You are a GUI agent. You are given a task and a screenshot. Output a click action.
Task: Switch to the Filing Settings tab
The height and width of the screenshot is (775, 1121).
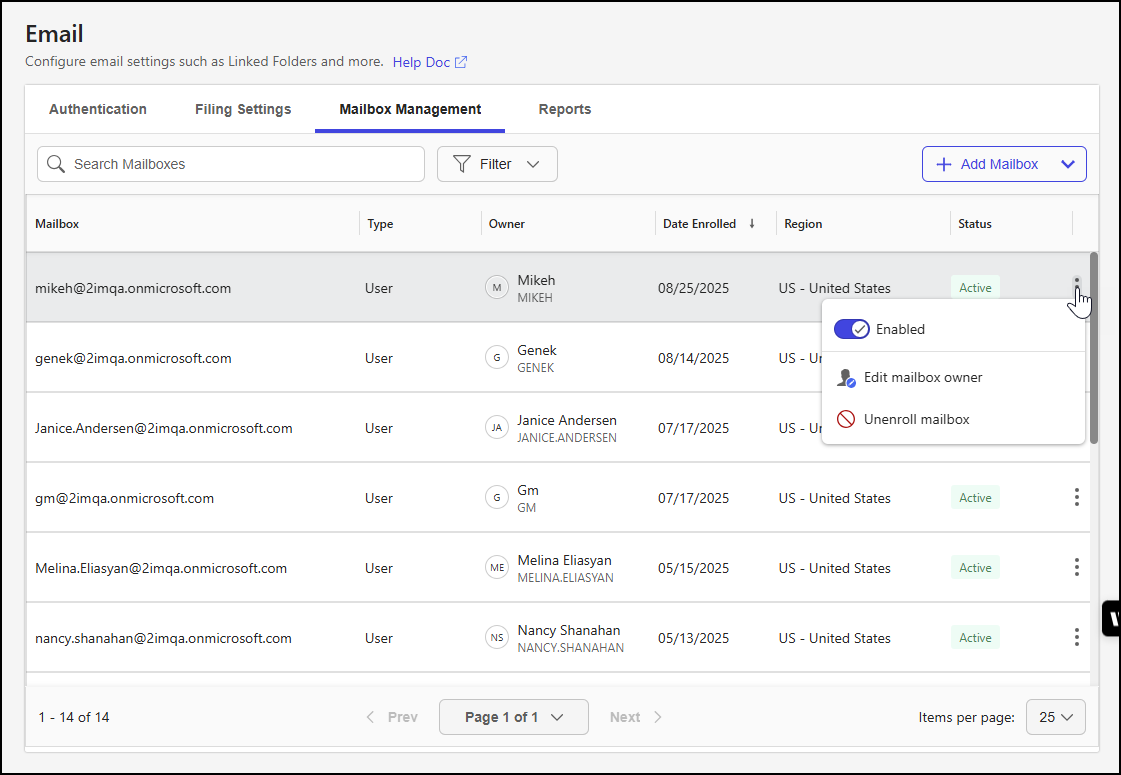(x=243, y=109)
